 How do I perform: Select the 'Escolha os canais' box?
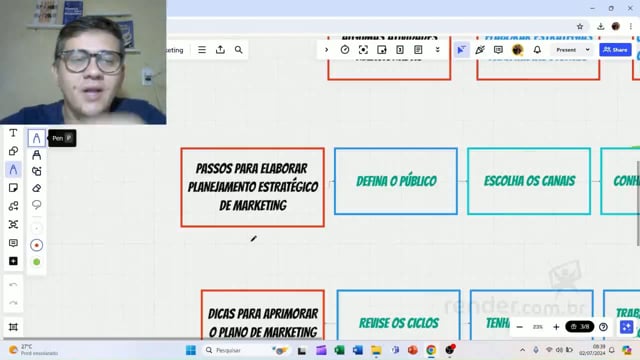click(529, 181)
